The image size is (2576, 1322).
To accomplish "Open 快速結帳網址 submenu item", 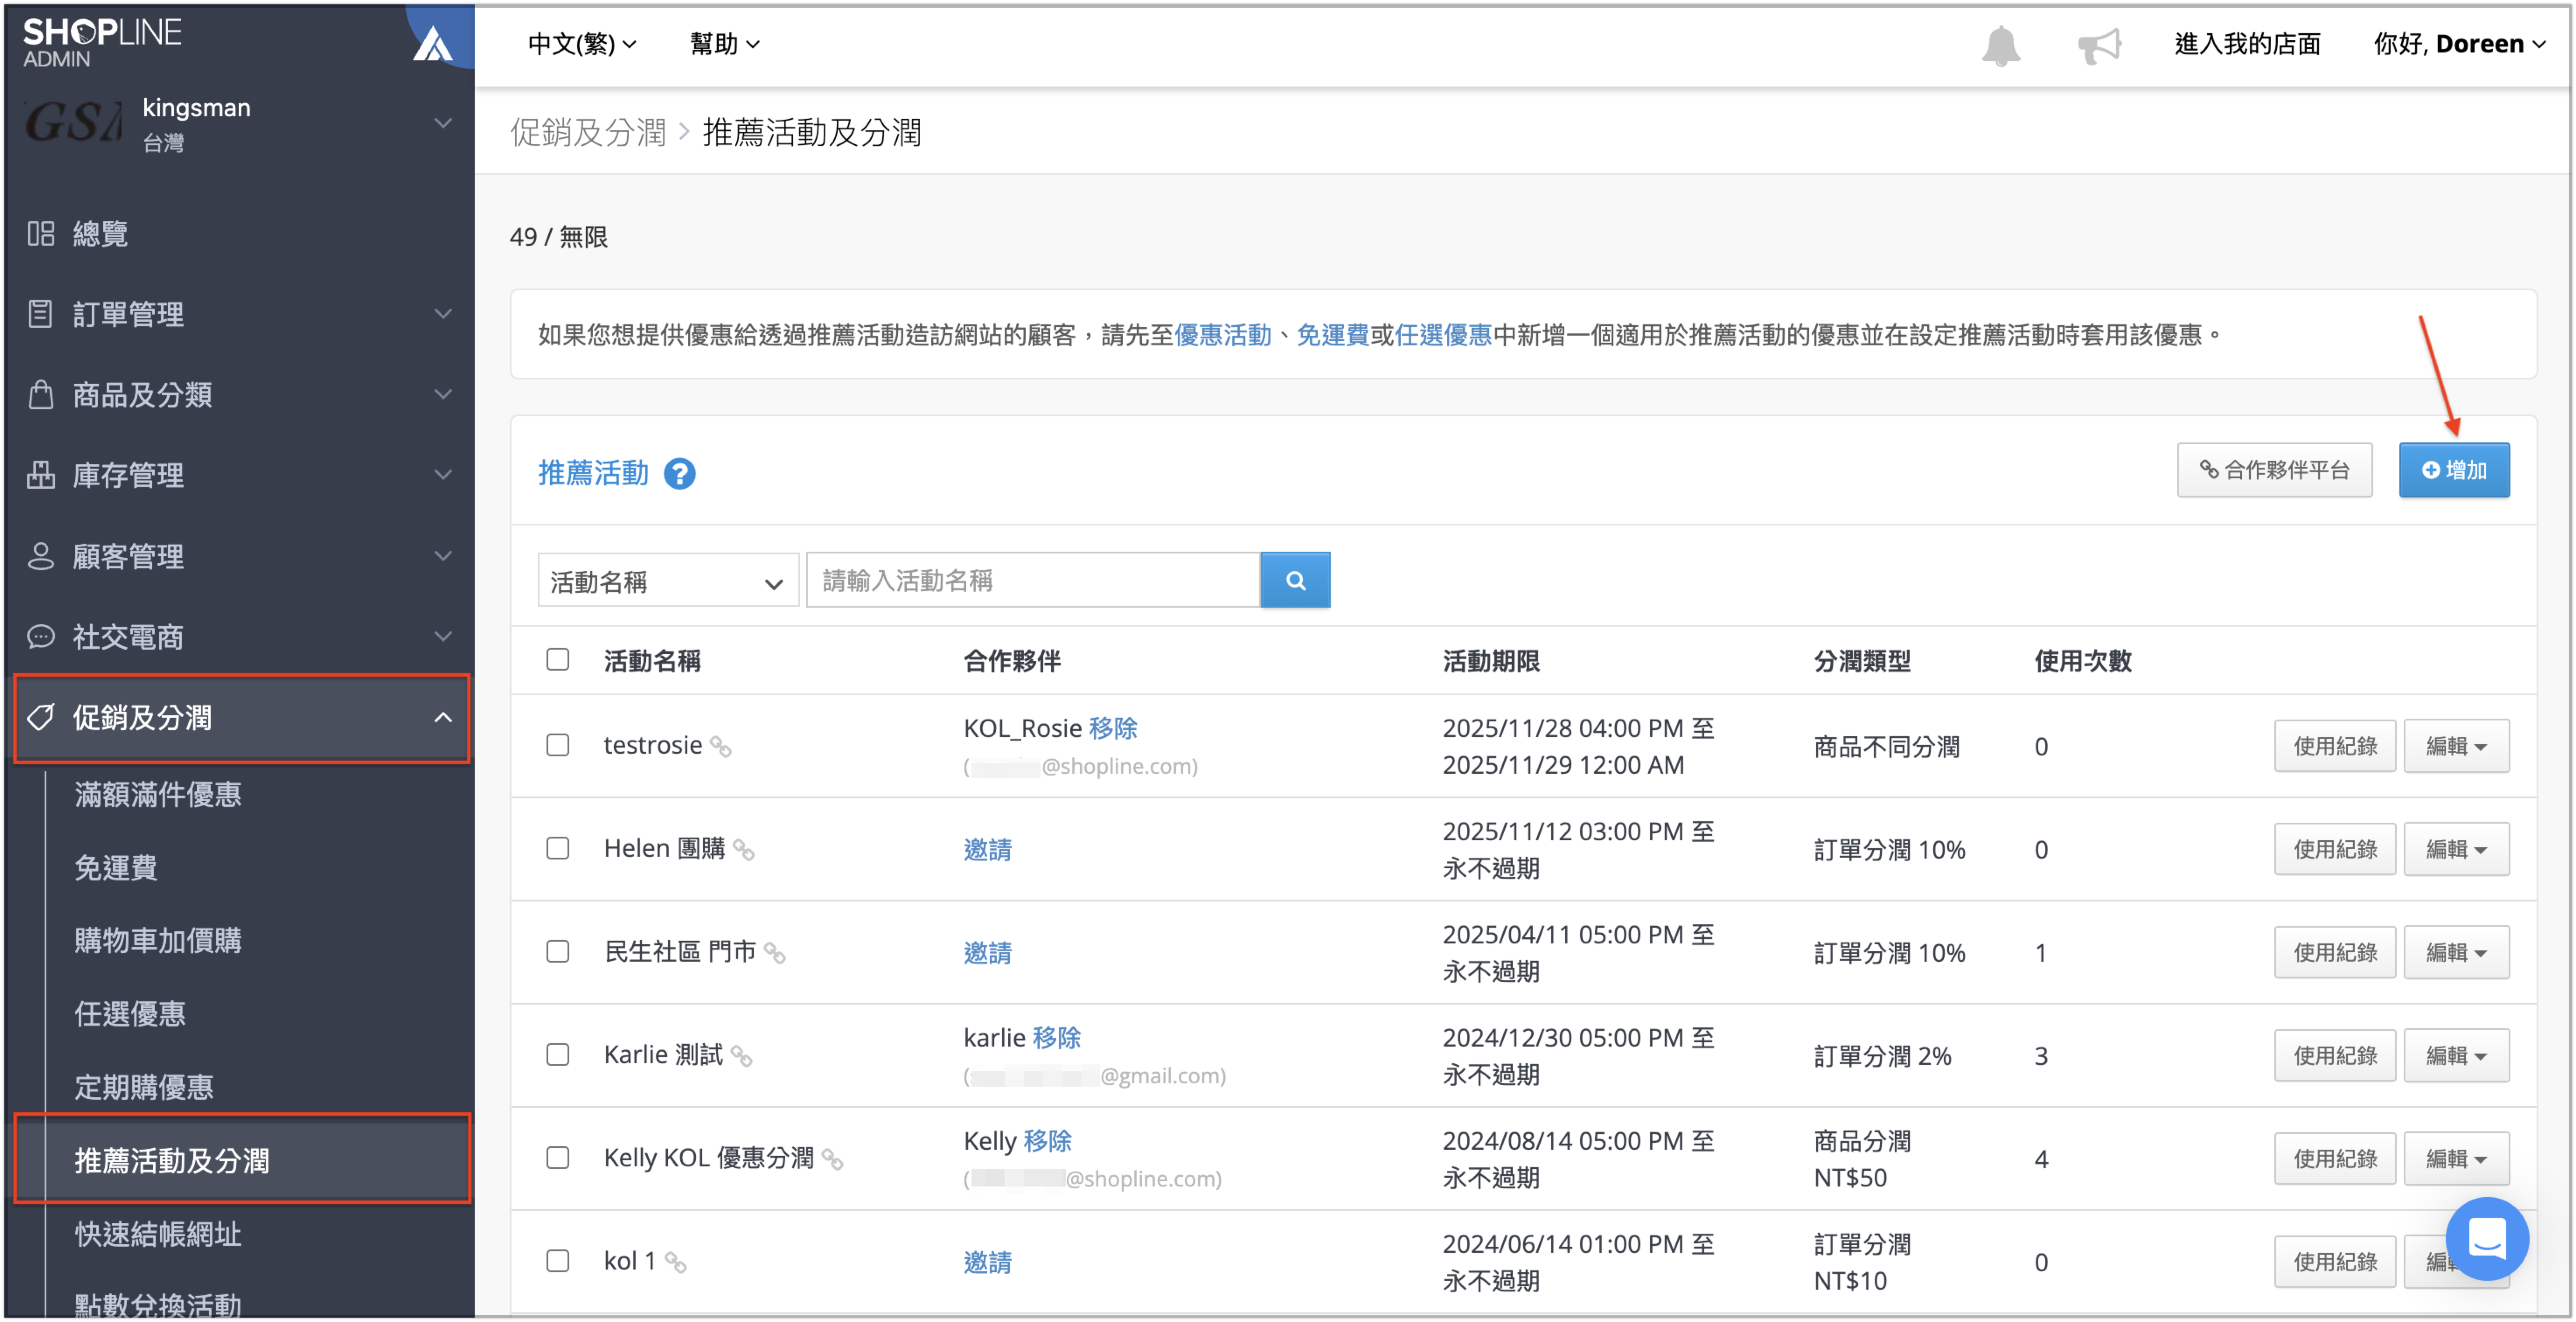I will click(158, 1234).
